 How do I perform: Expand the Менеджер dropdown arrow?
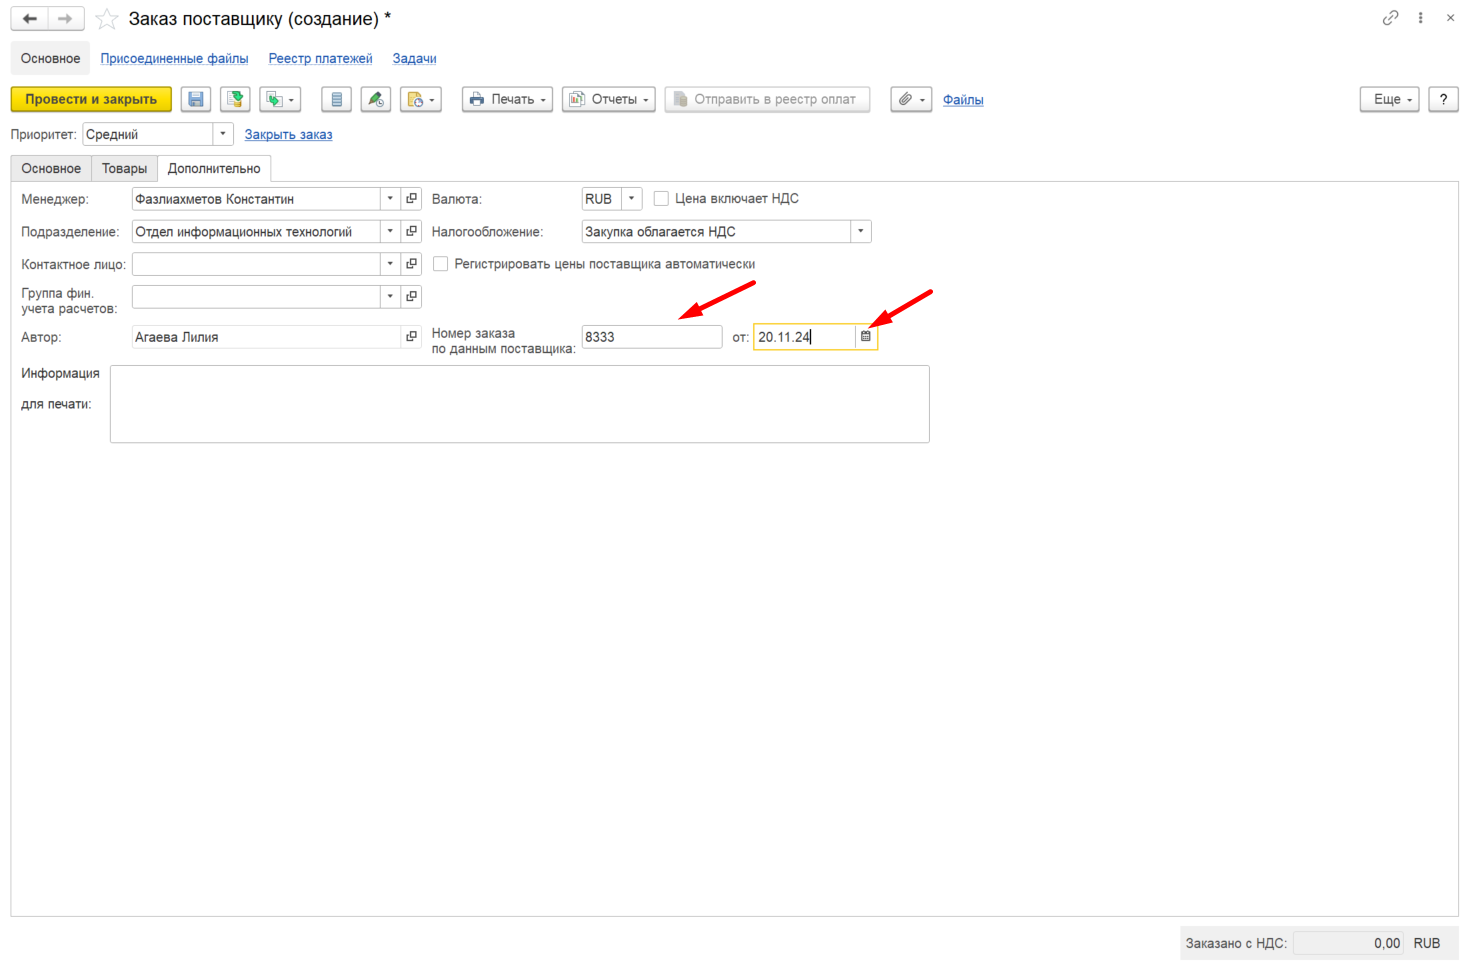click(390, 199)
